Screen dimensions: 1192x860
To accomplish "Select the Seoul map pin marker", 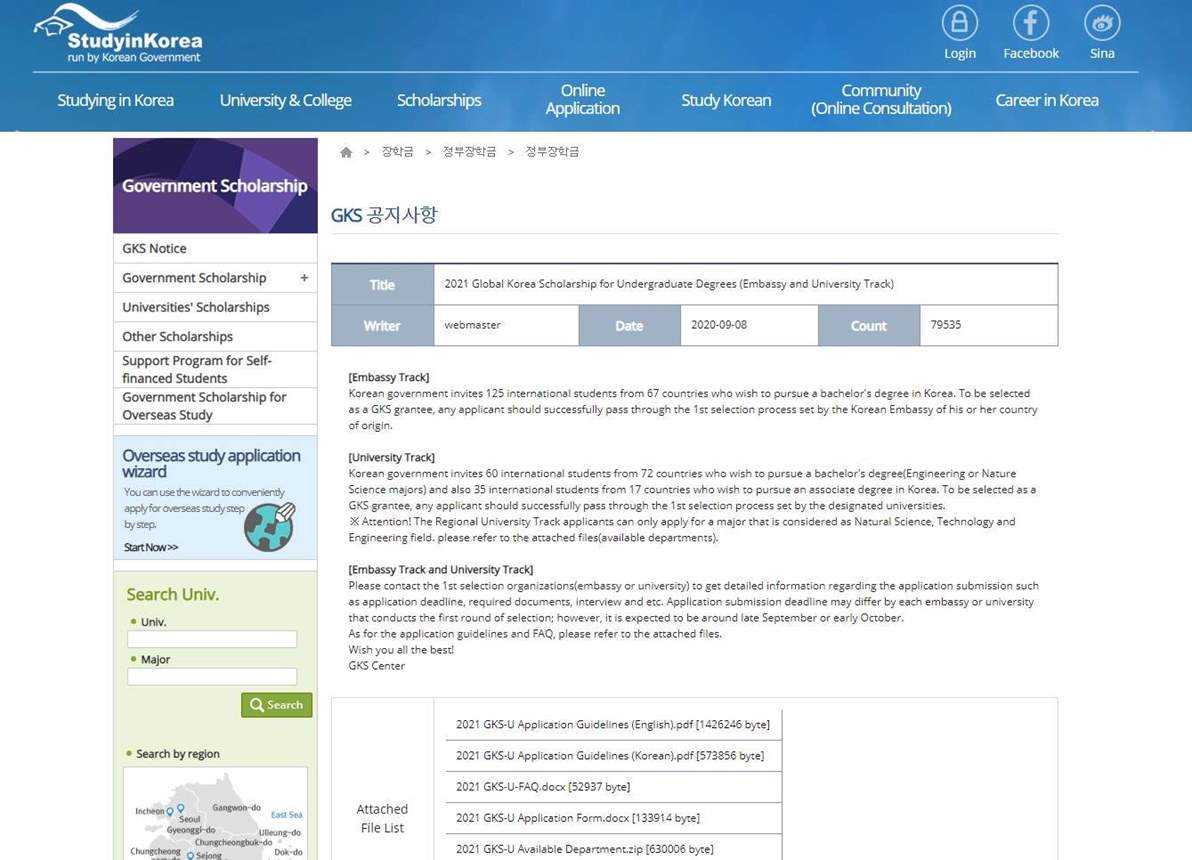I will (181, 808).
